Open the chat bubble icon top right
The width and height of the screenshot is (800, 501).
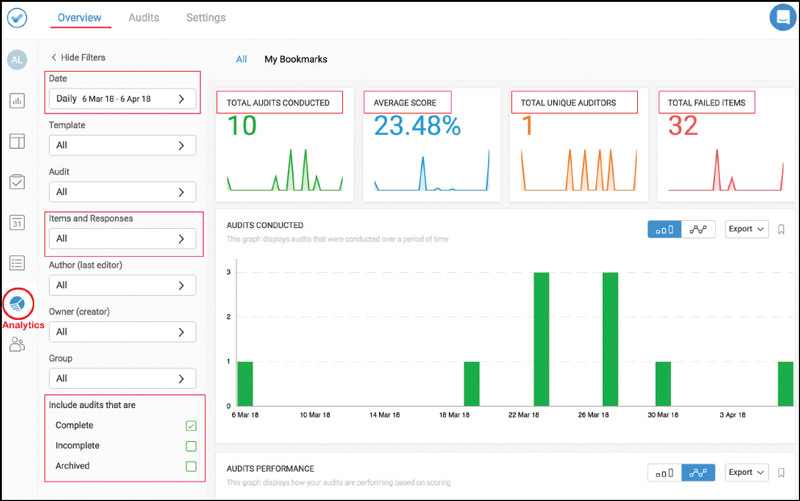(x=781, y=18)
